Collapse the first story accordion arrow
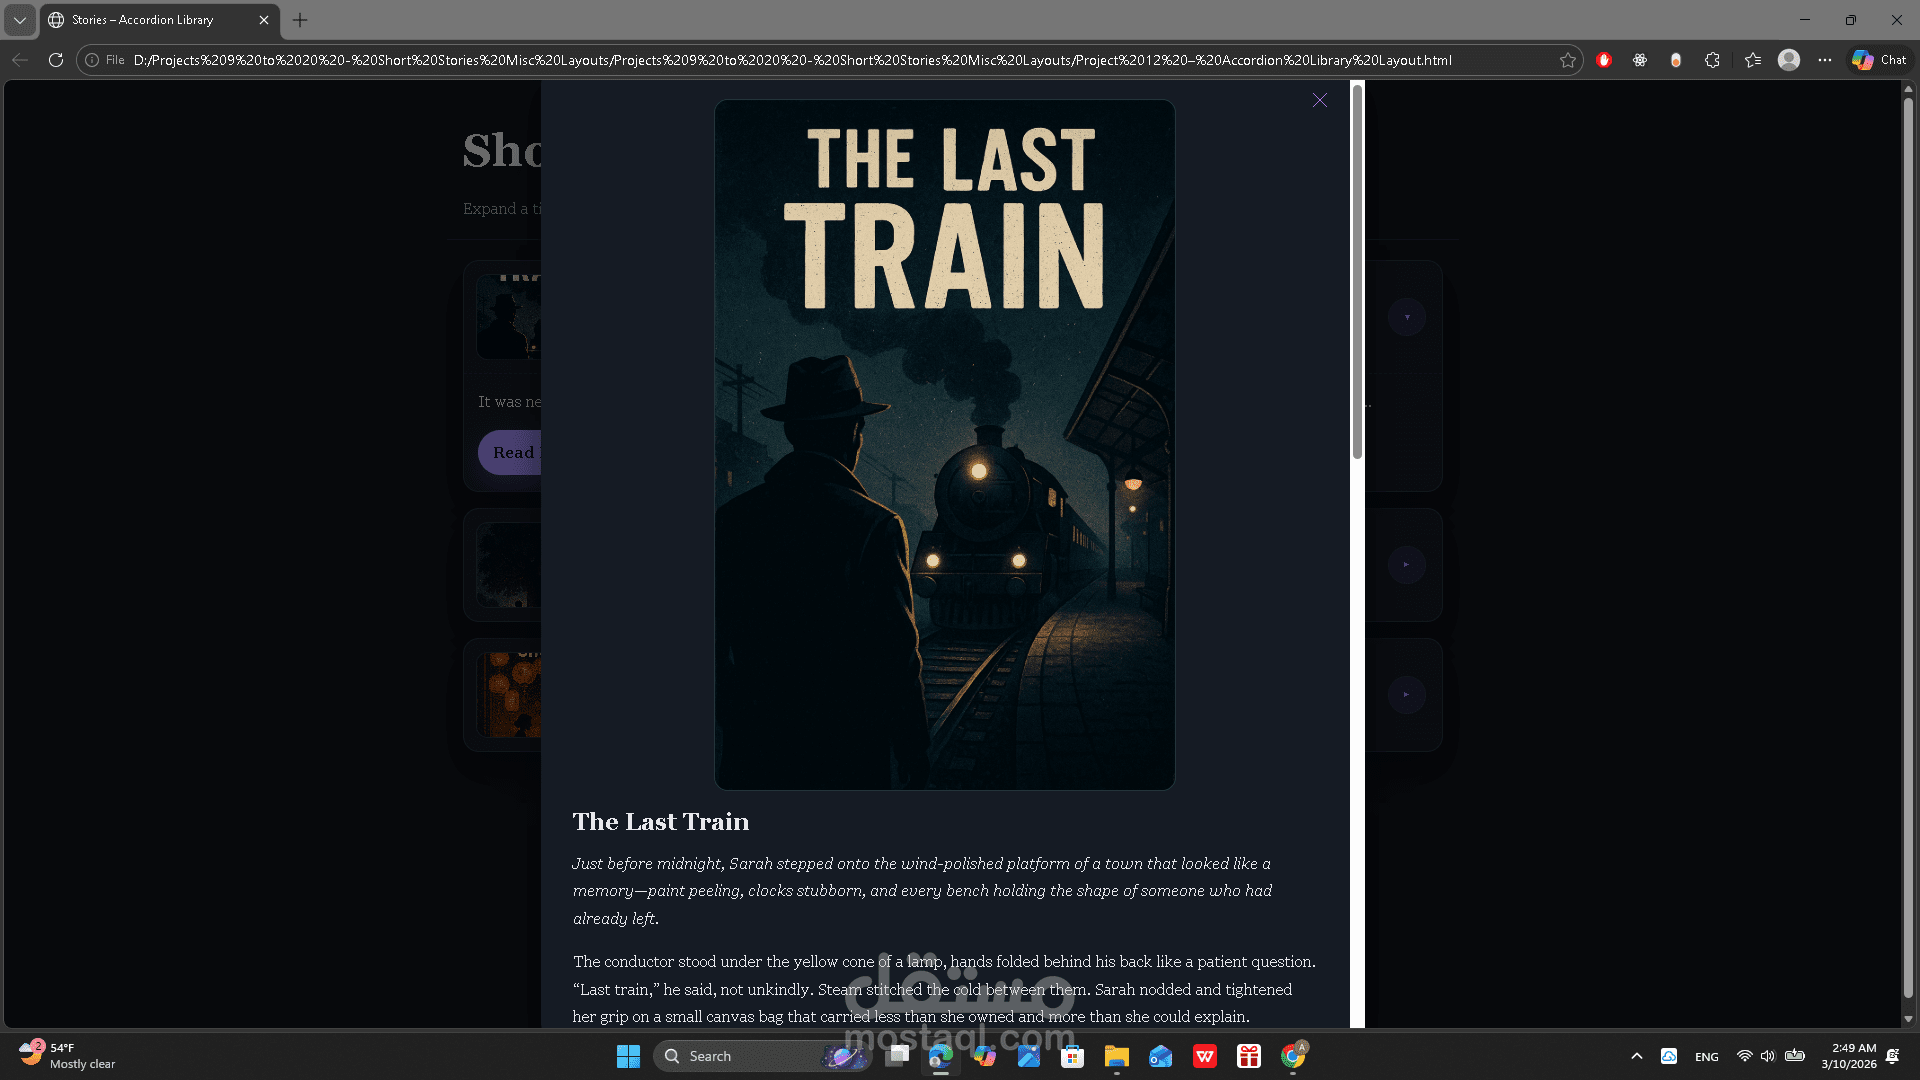The height and width of the screenshot is (1080, 1920). [1406, 317]
